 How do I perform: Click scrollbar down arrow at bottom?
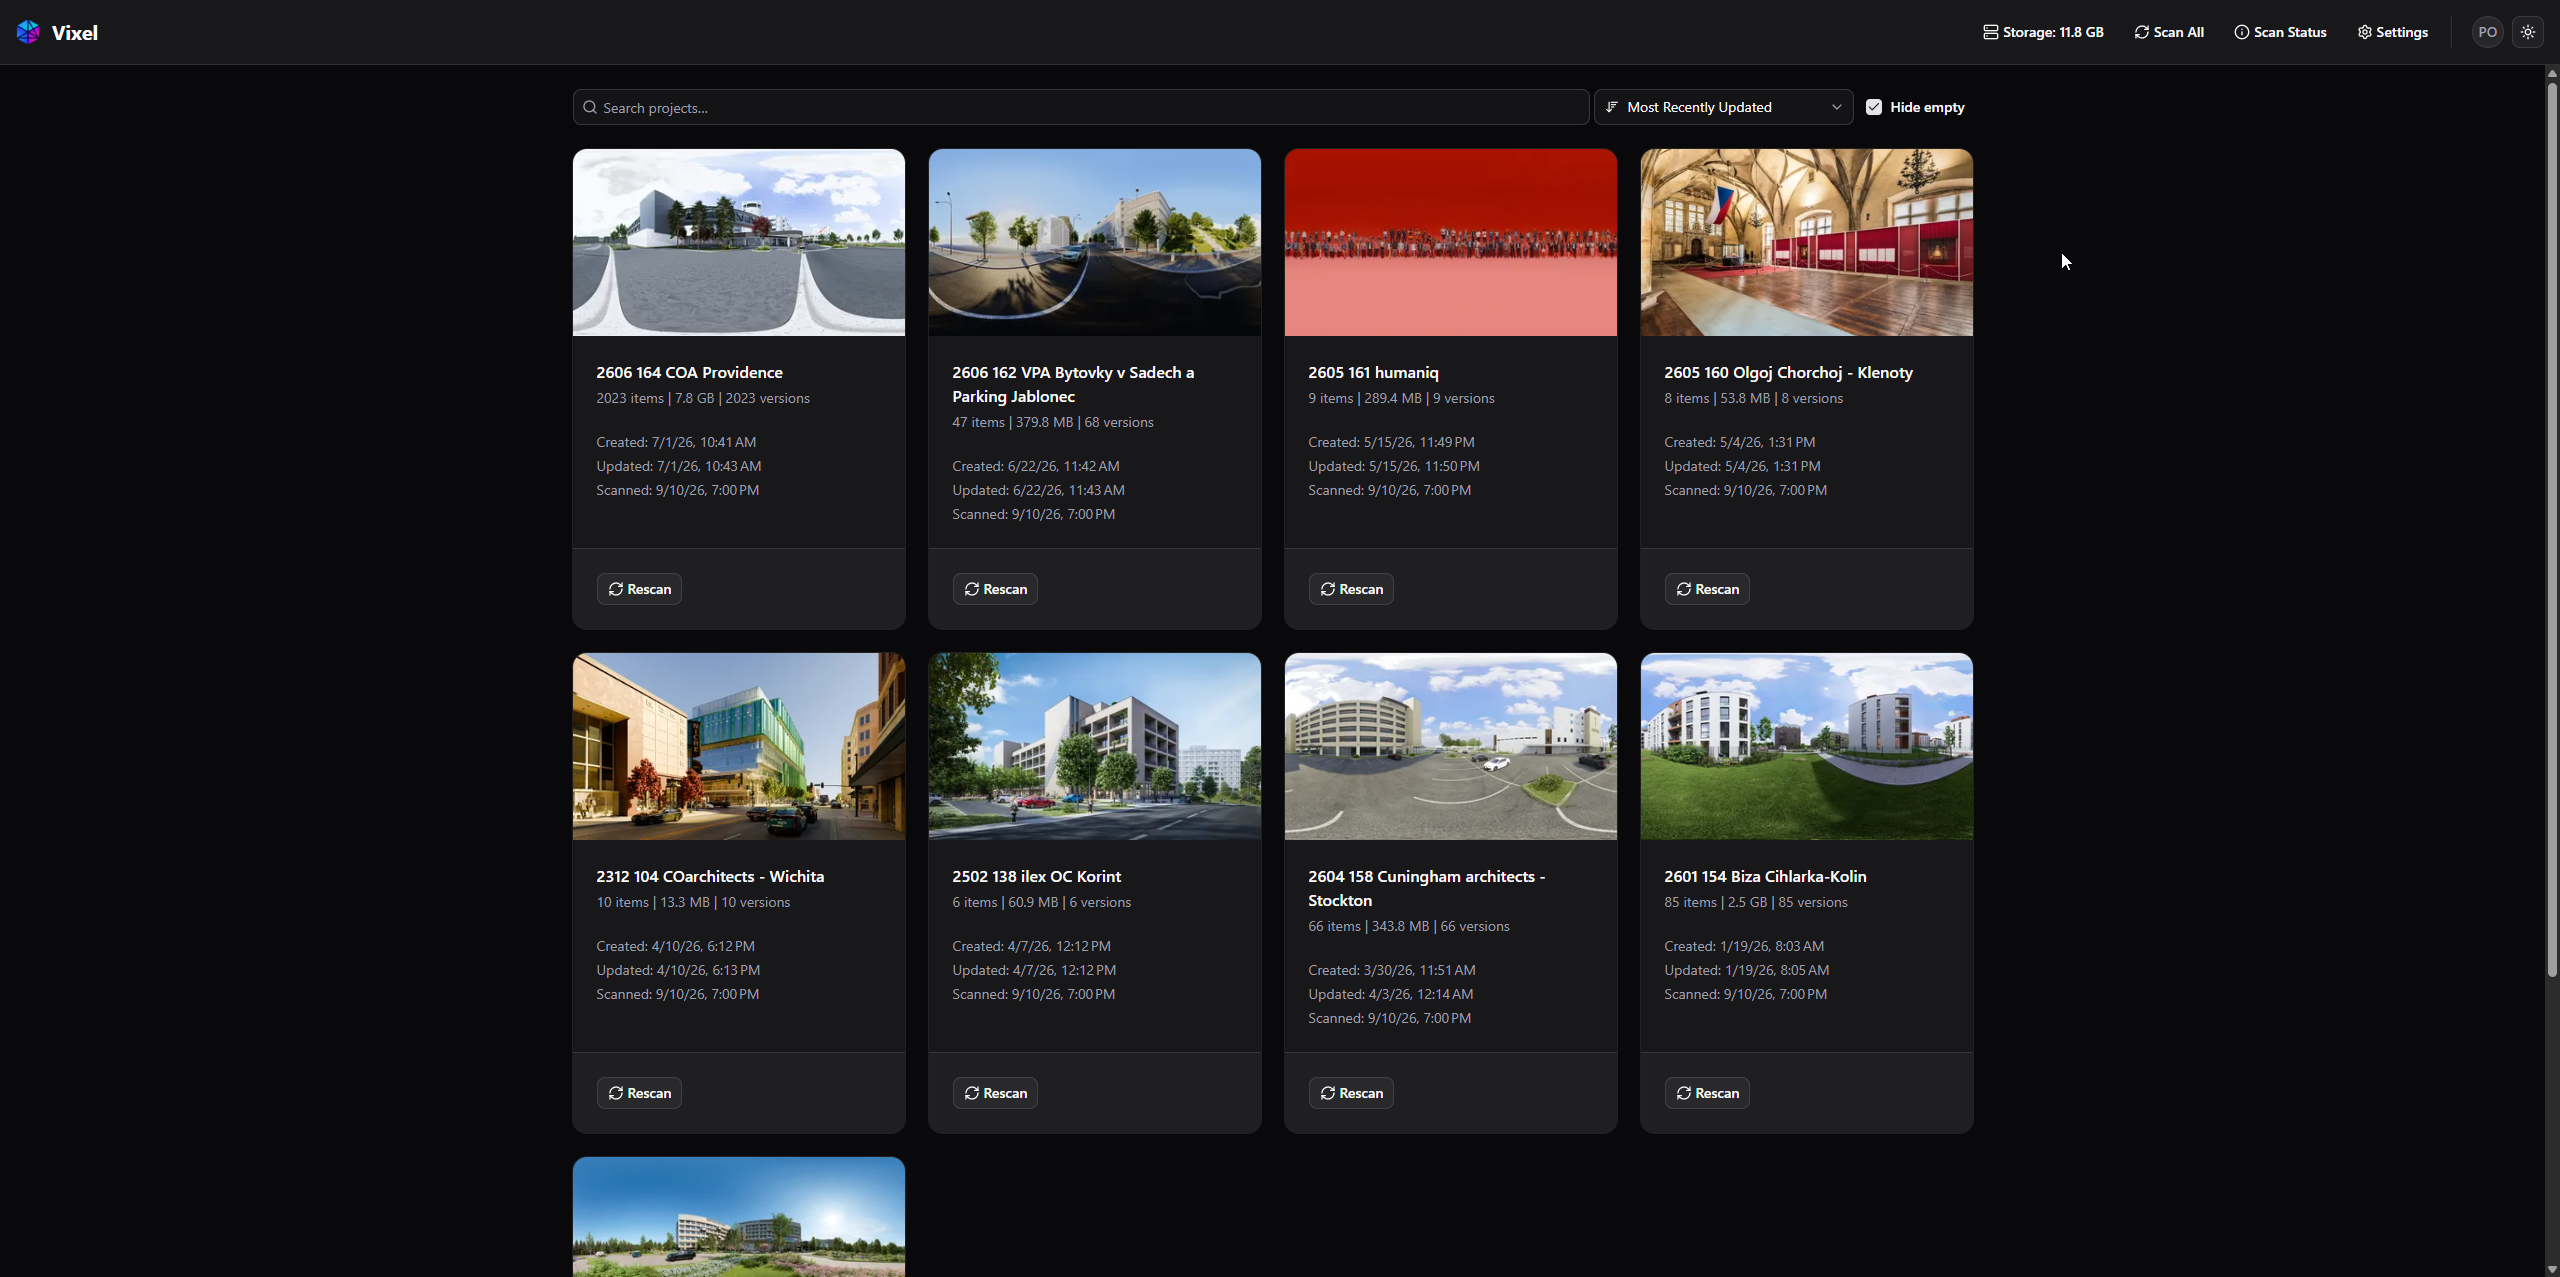(x=2552, y=1269)
